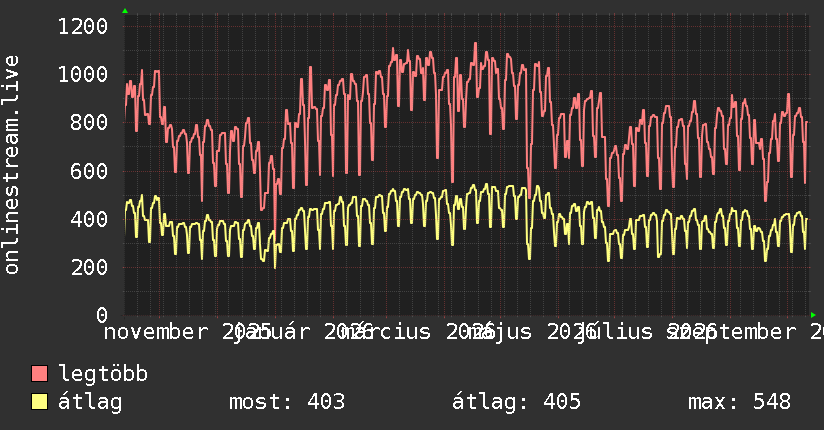This screenshot has height=430, width=824.
Task: Click the 1000 y-axis label
Action: click(x=83, y=74)
